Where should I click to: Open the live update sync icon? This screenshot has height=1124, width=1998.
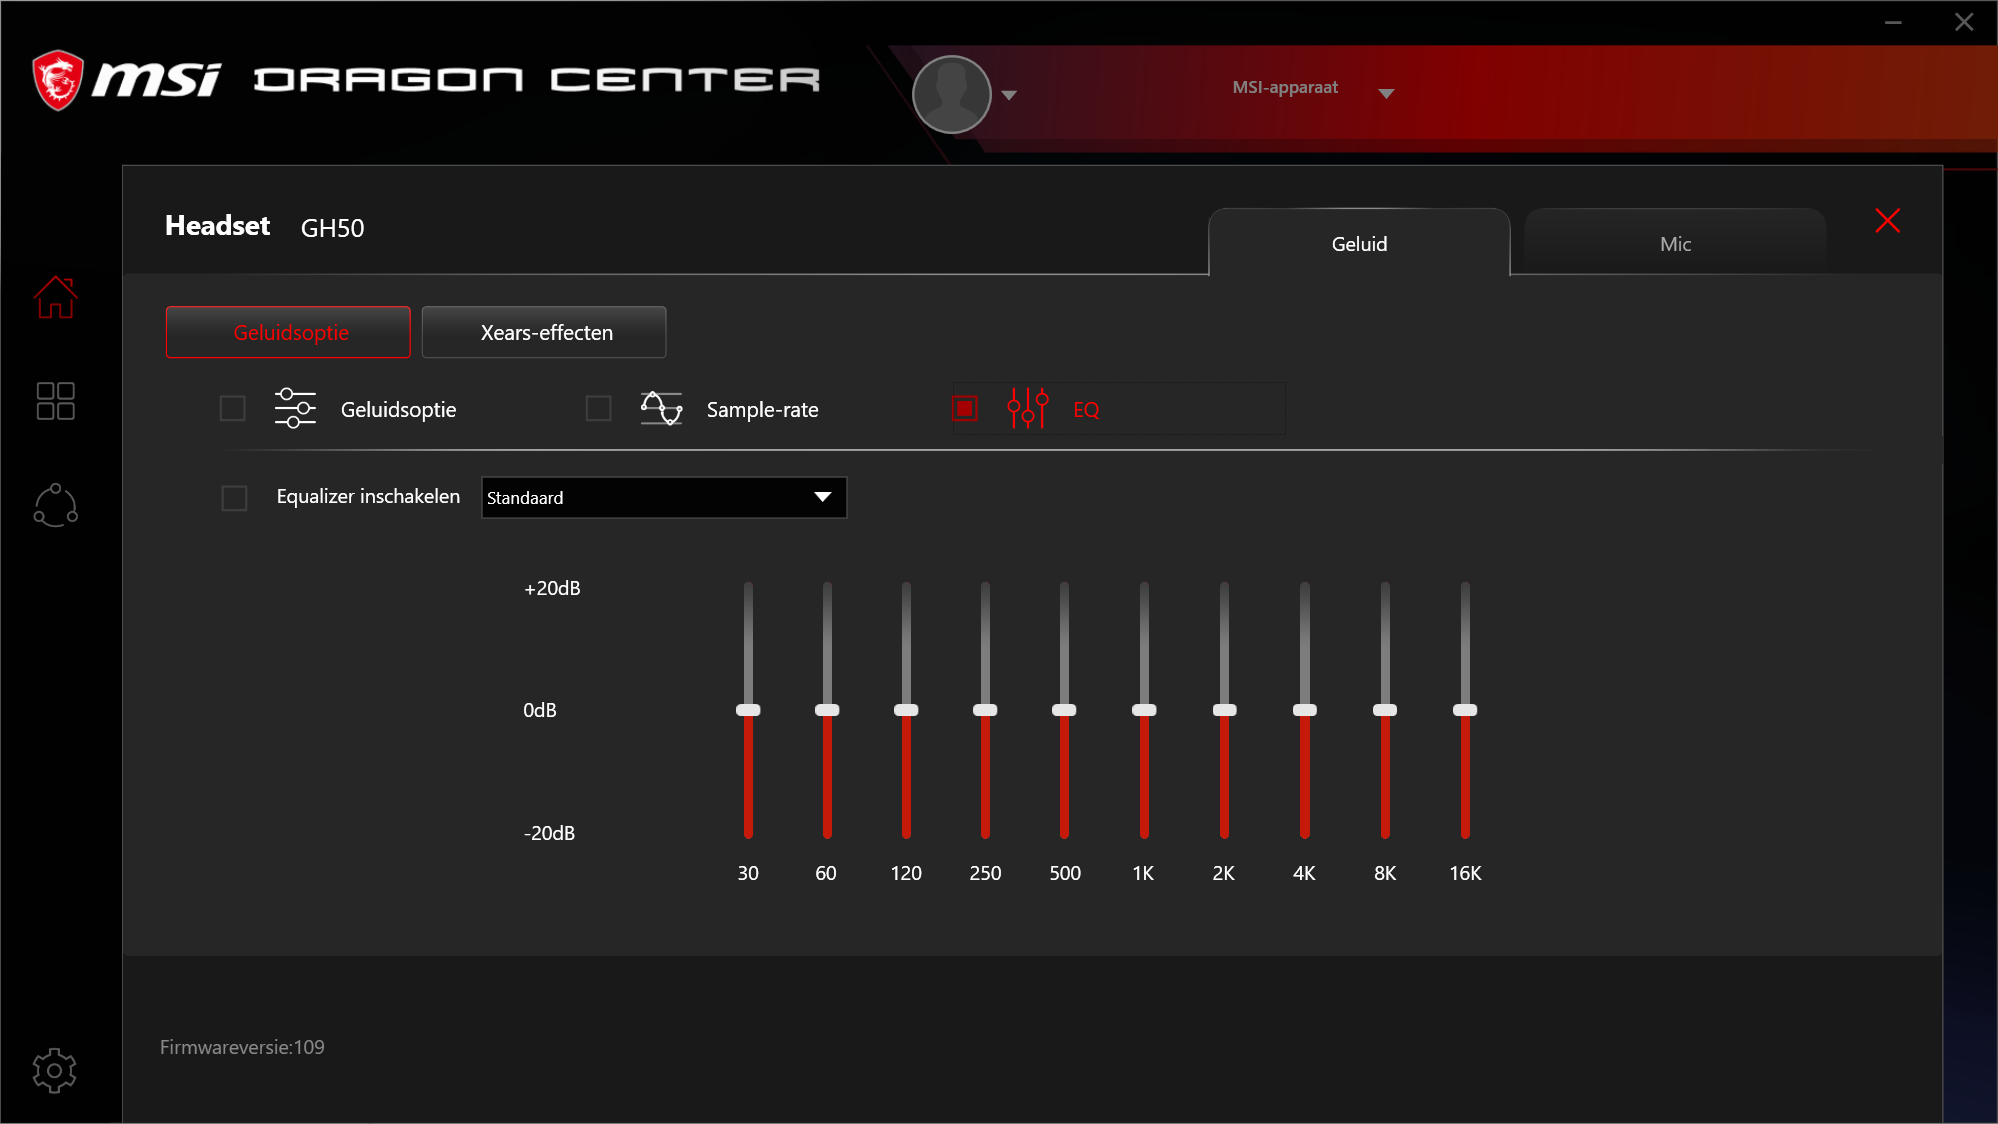pyautogui.click(x=55, y=505)
